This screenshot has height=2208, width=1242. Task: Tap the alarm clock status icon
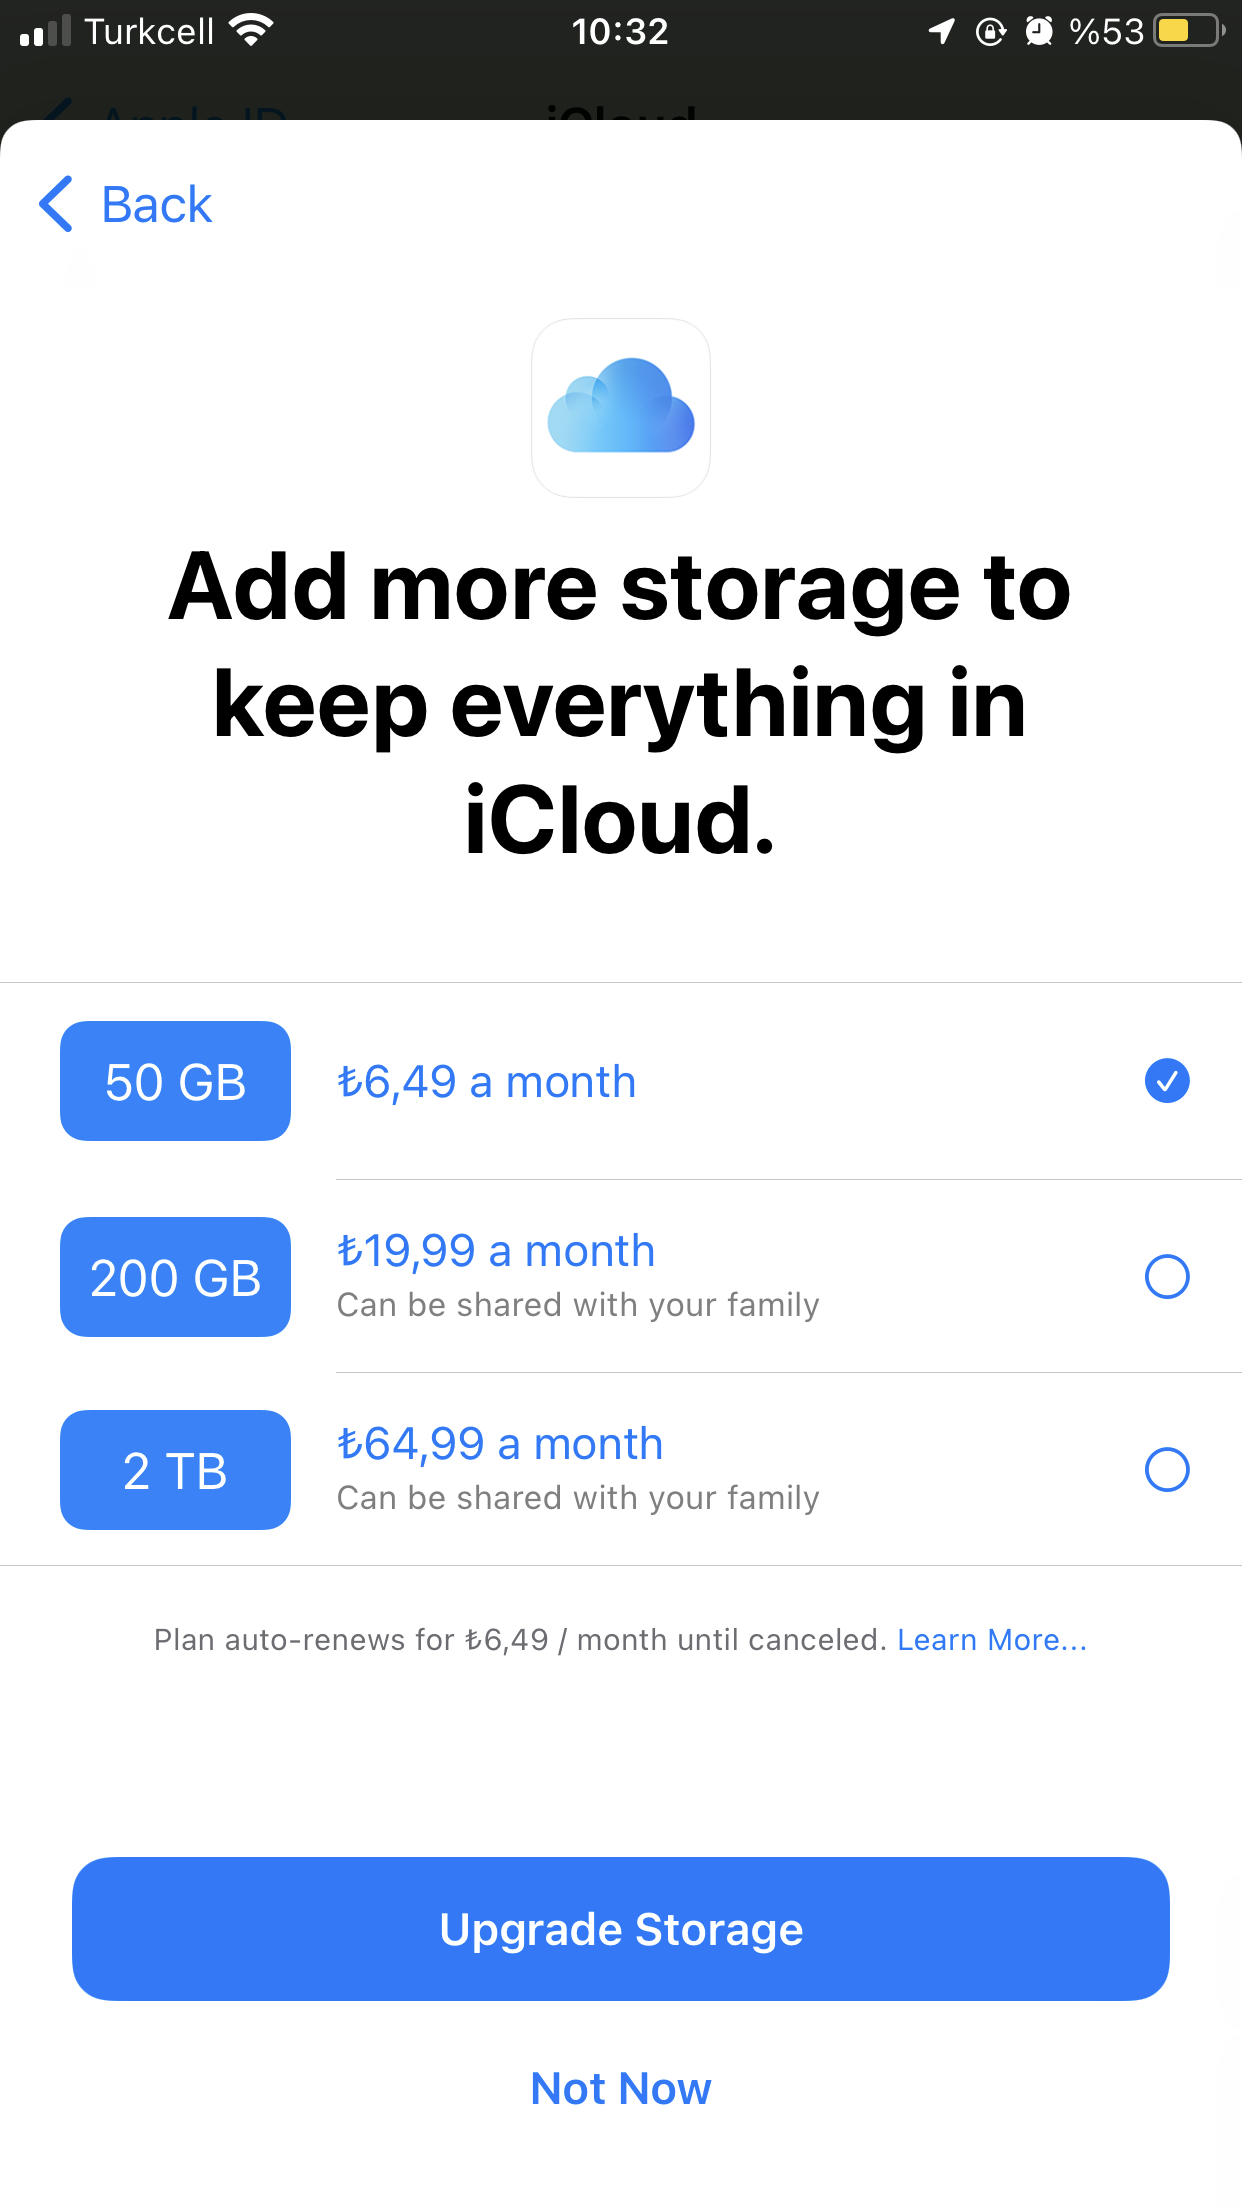coord(1040,31)
